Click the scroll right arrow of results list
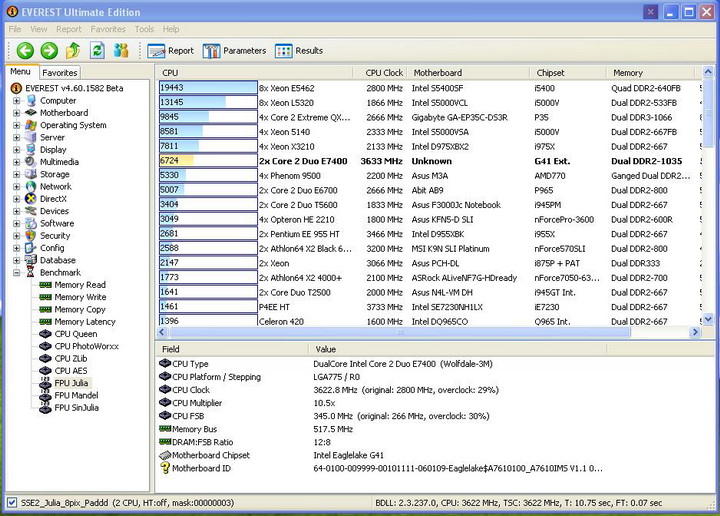 pos(695,332)
